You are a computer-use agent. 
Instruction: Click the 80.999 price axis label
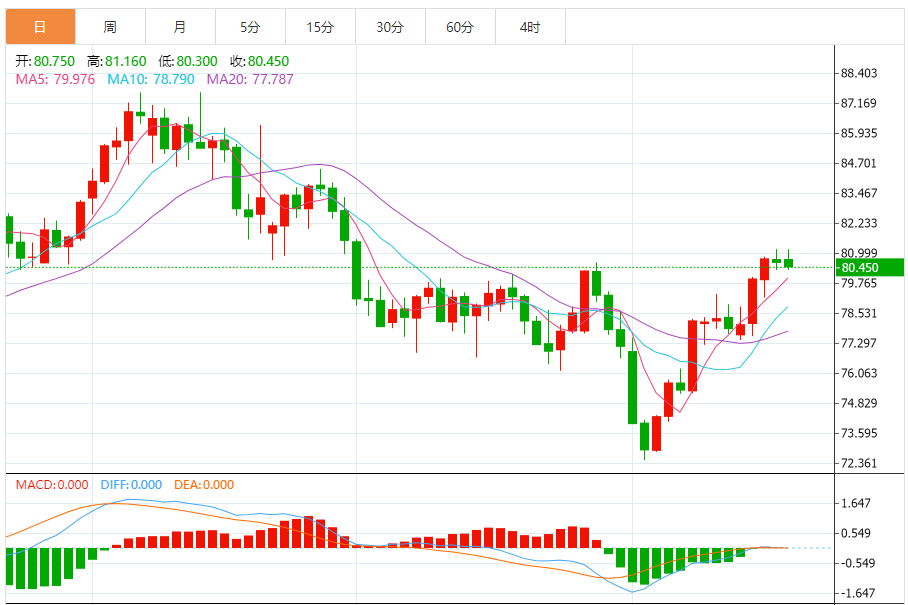[859, 253]
